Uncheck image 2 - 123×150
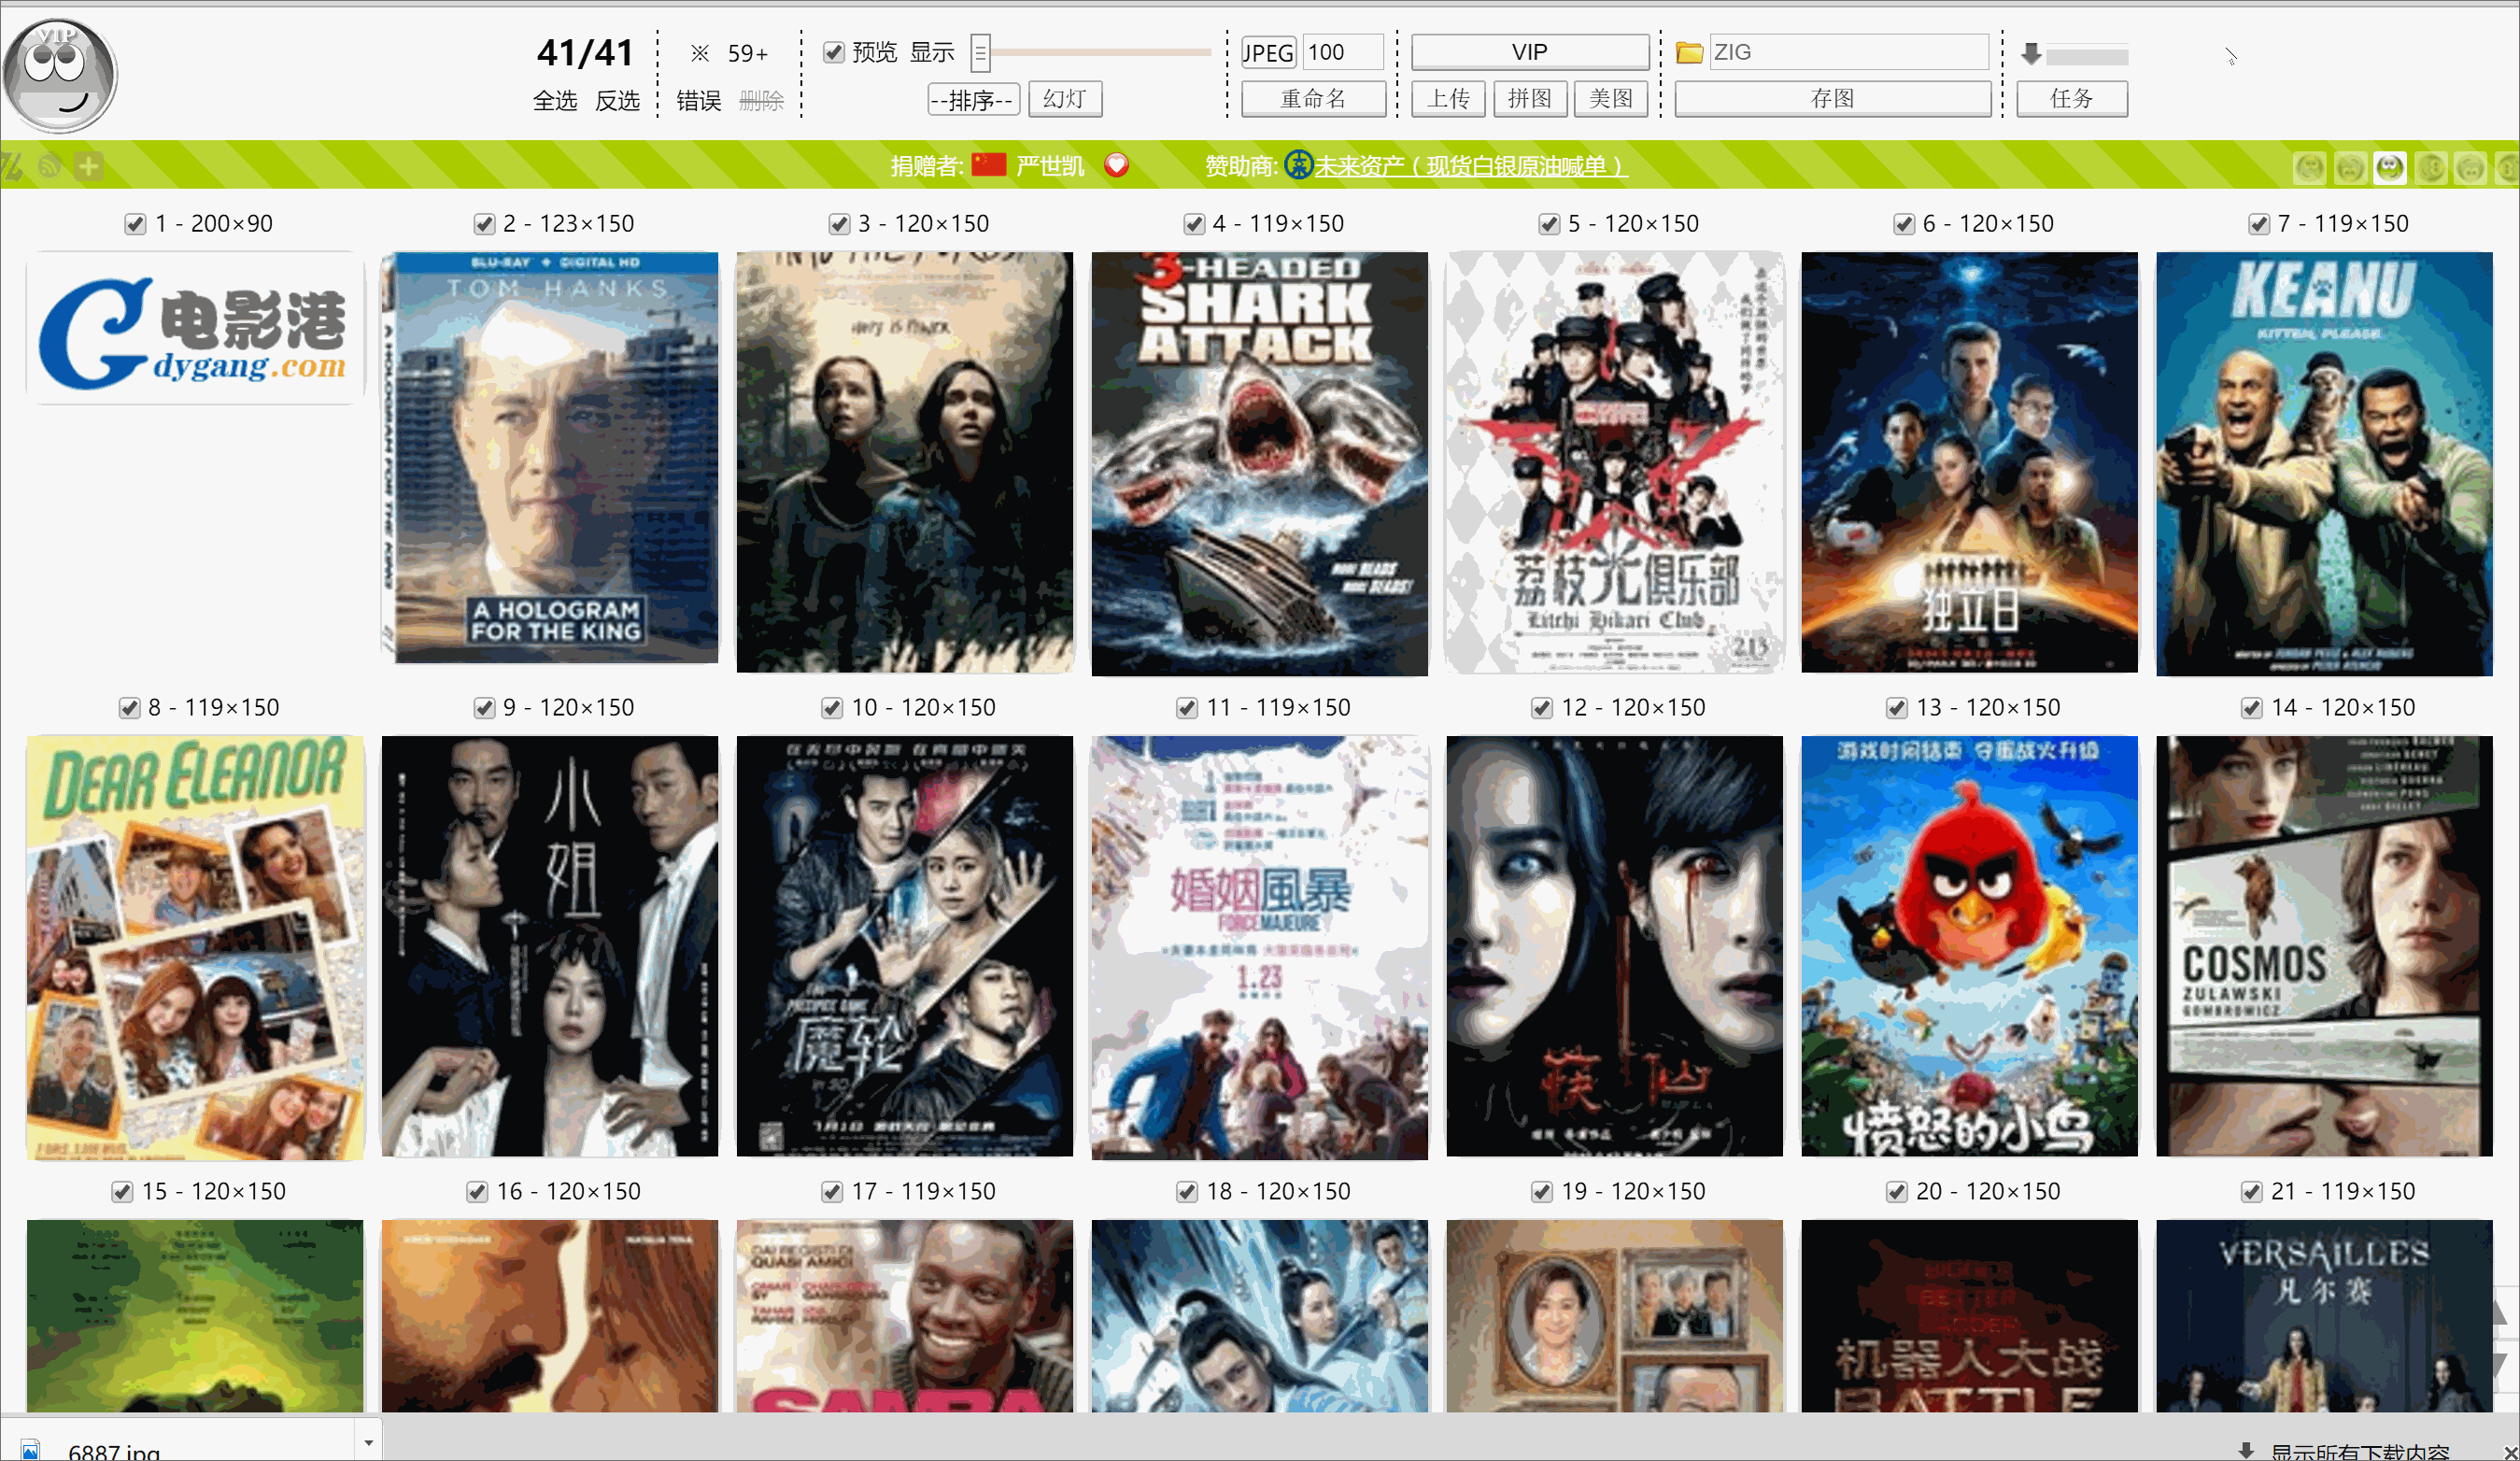The image size is (2520, 1461). coord(484,224)
